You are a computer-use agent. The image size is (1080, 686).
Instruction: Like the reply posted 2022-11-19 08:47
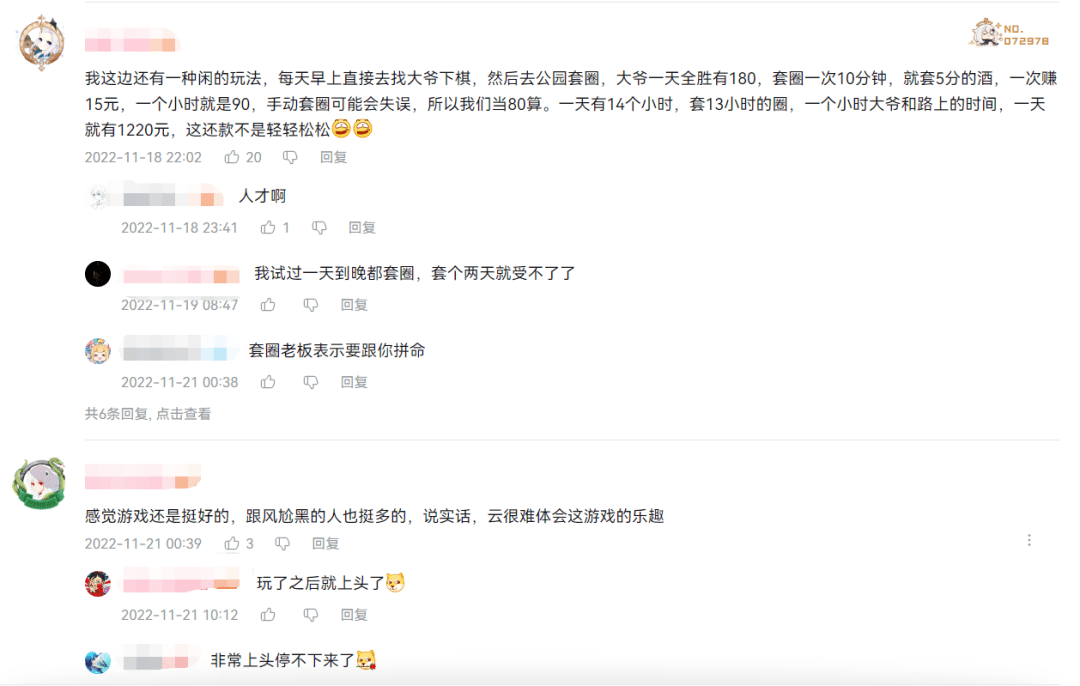point(268,305)
